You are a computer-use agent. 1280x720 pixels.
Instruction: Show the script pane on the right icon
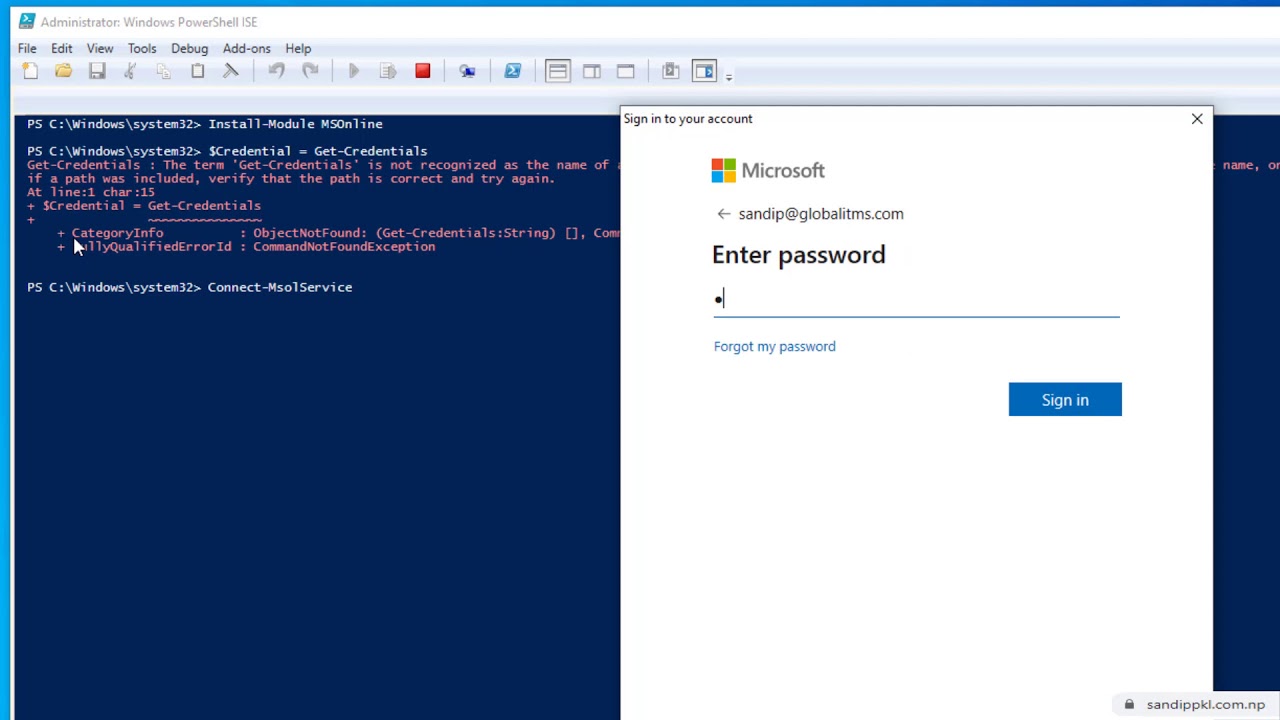(592, 71)
